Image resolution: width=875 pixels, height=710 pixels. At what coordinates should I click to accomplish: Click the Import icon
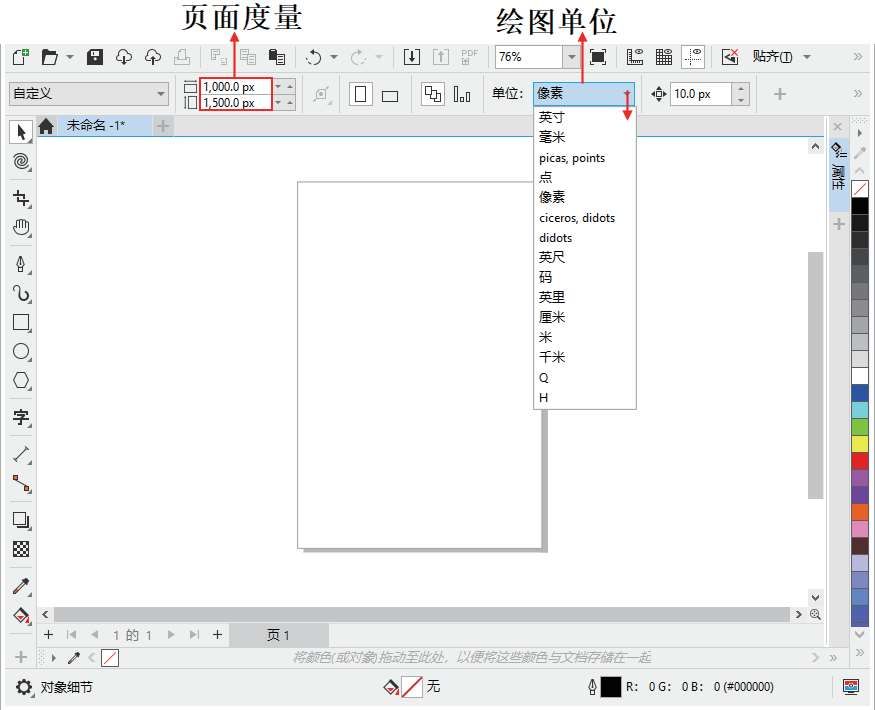pos(412,57)
